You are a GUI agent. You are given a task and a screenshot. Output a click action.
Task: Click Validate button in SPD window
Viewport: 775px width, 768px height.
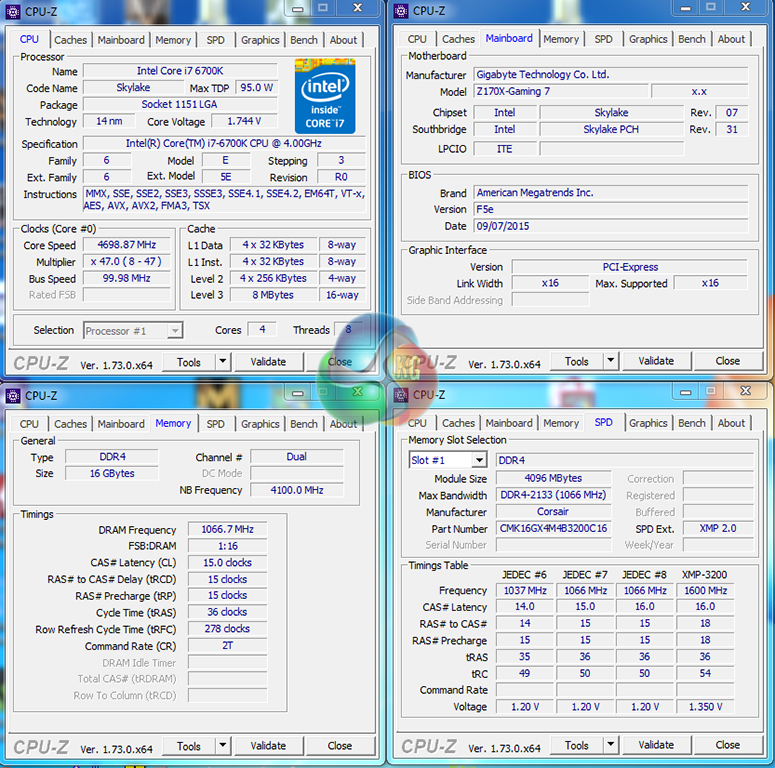[x=656, y=745]
